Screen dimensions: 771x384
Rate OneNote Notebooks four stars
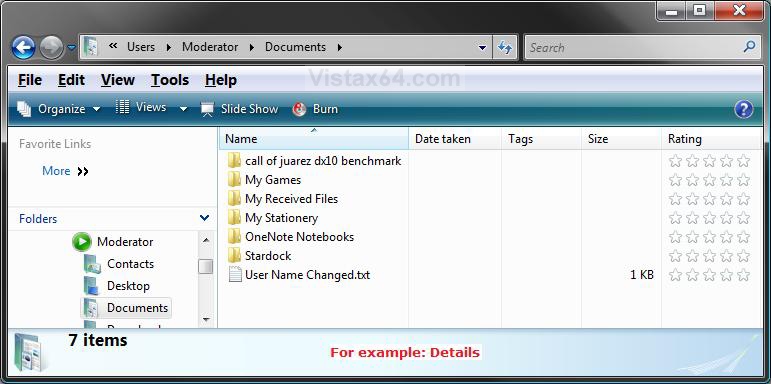click(x=726, y=236)
